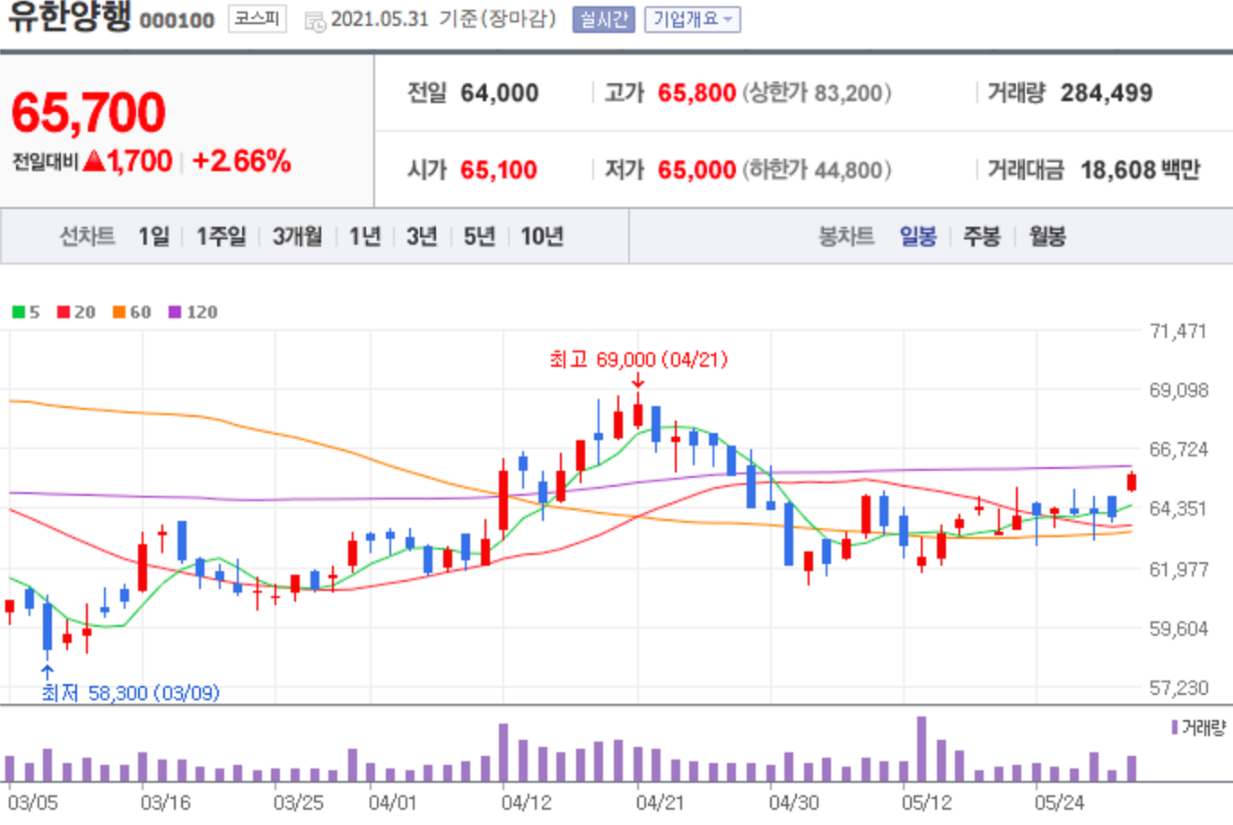Switch to the 일봉 daily candle chart
1233x825 pixels.
(918, 237)
